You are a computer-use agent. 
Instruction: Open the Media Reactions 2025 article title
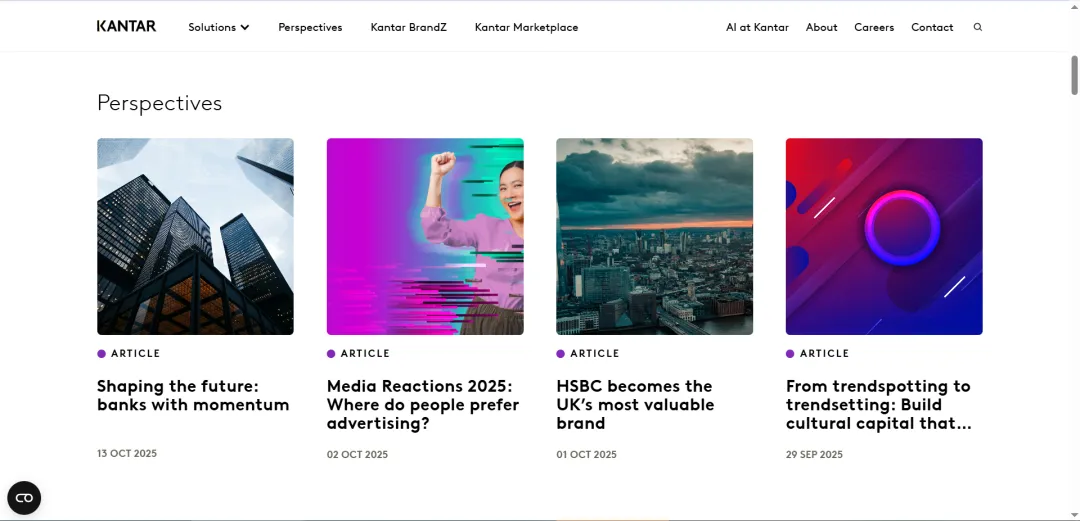tap(423, 404)
